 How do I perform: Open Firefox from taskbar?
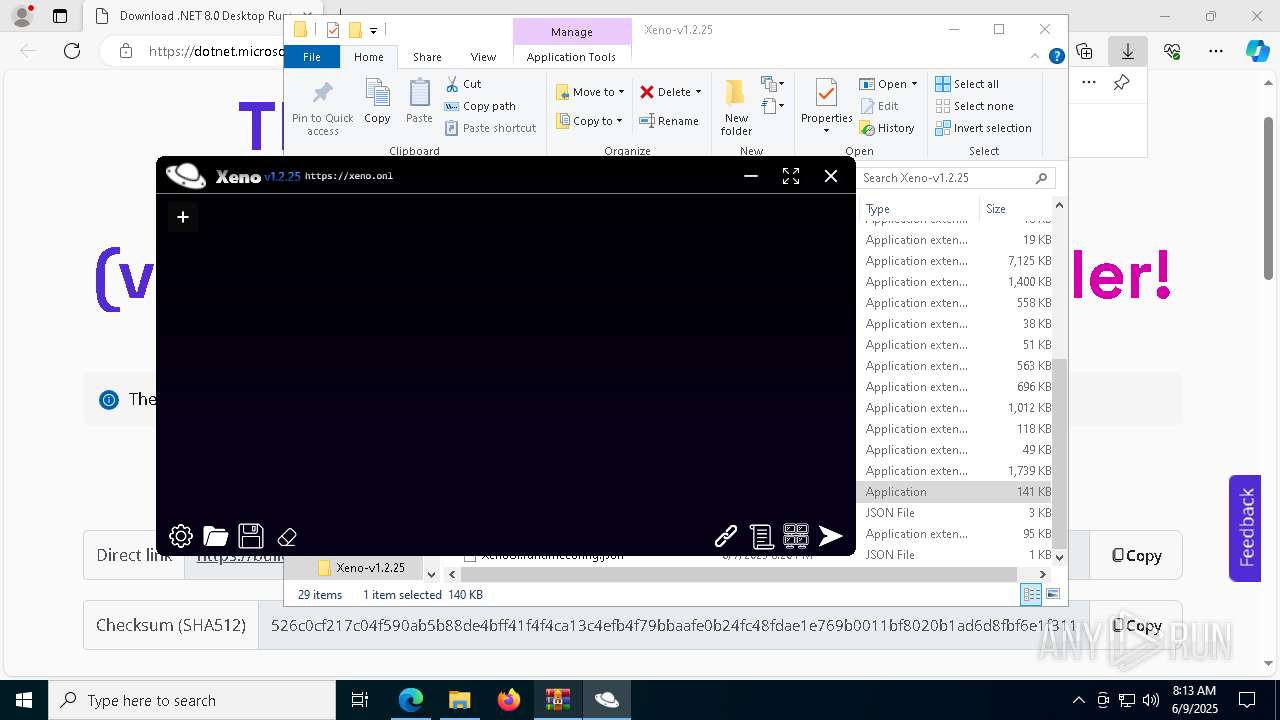[509, 700]
